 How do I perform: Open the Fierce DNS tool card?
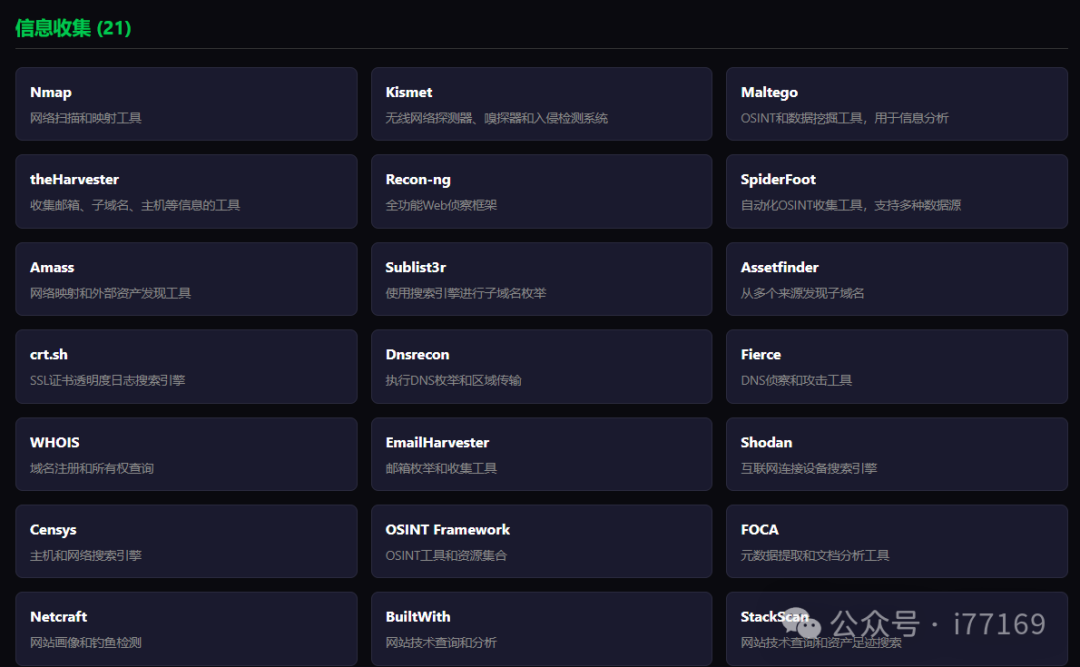tap(897, 367)
